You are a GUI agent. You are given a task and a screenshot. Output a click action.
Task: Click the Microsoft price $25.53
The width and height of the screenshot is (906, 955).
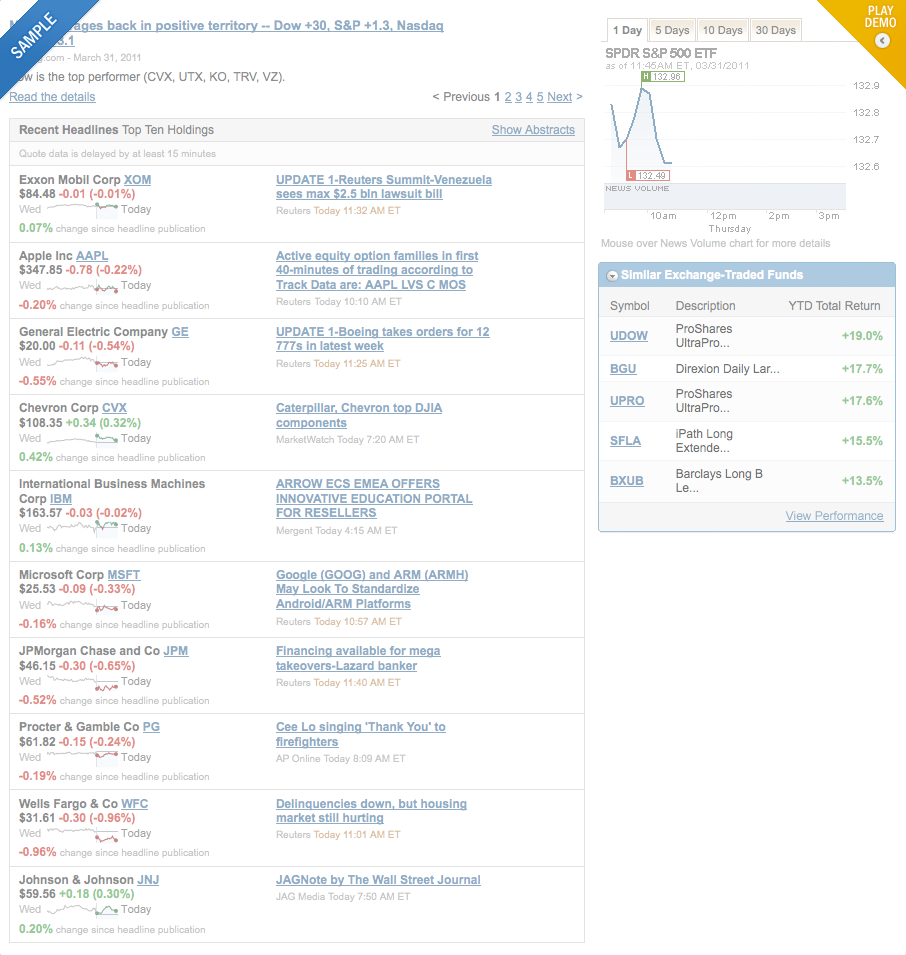click(x=37, y=589)
